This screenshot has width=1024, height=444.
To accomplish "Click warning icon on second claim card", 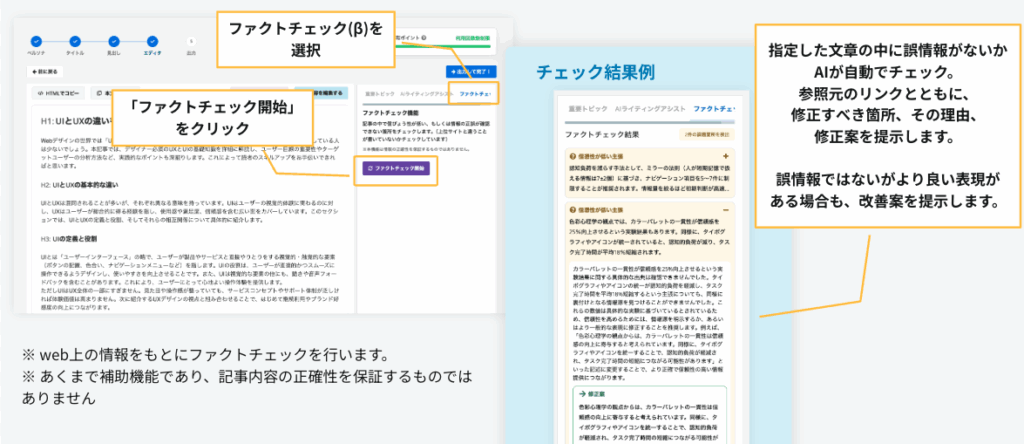I will pos(573,210).
